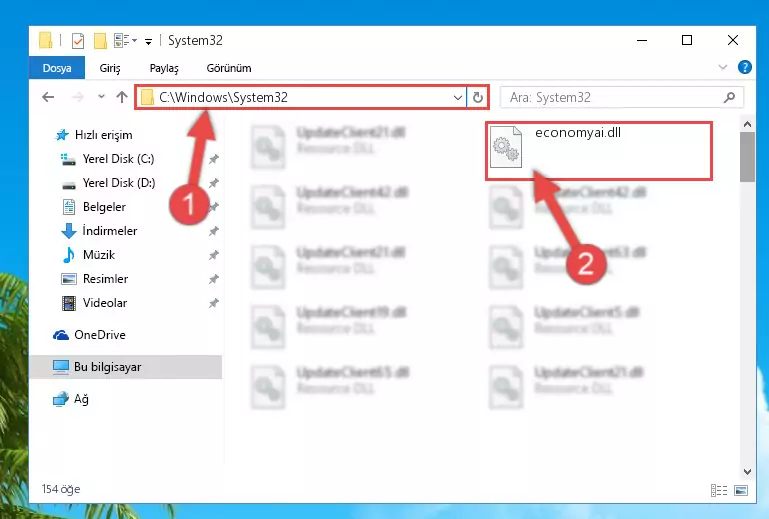Click the back navigation arrow
The image size is (769, 519).
47,98
